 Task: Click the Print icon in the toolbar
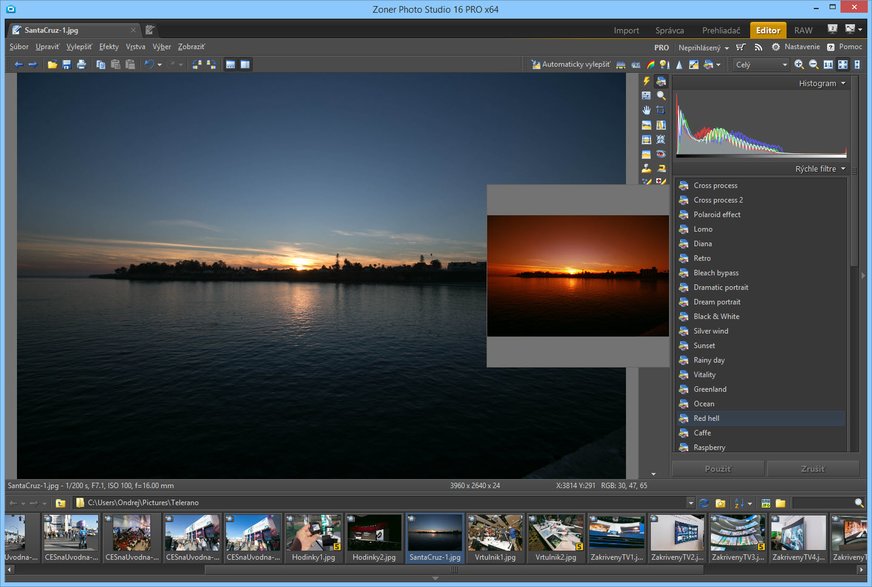click(81, 65)
